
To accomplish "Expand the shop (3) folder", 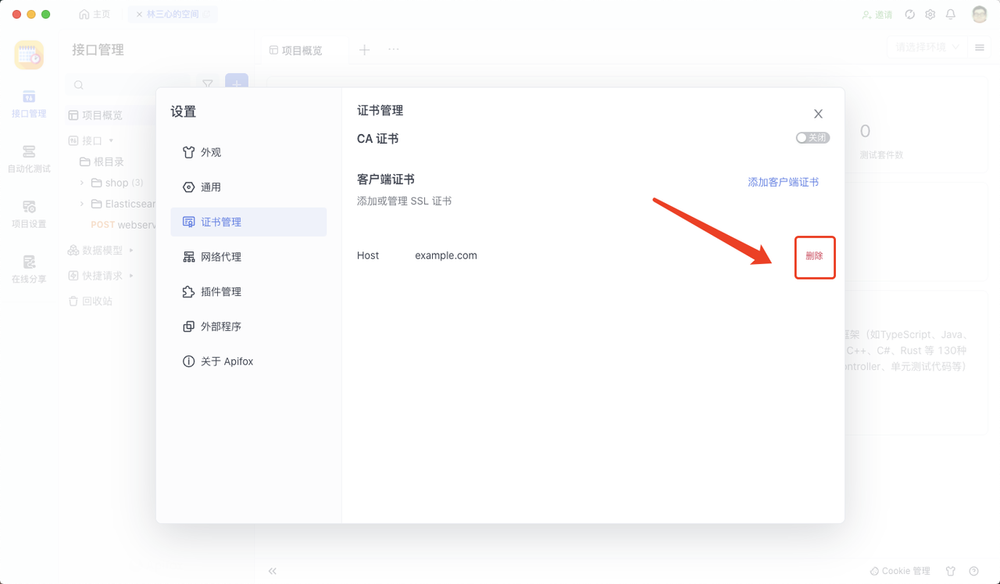I will pos(117,182).
